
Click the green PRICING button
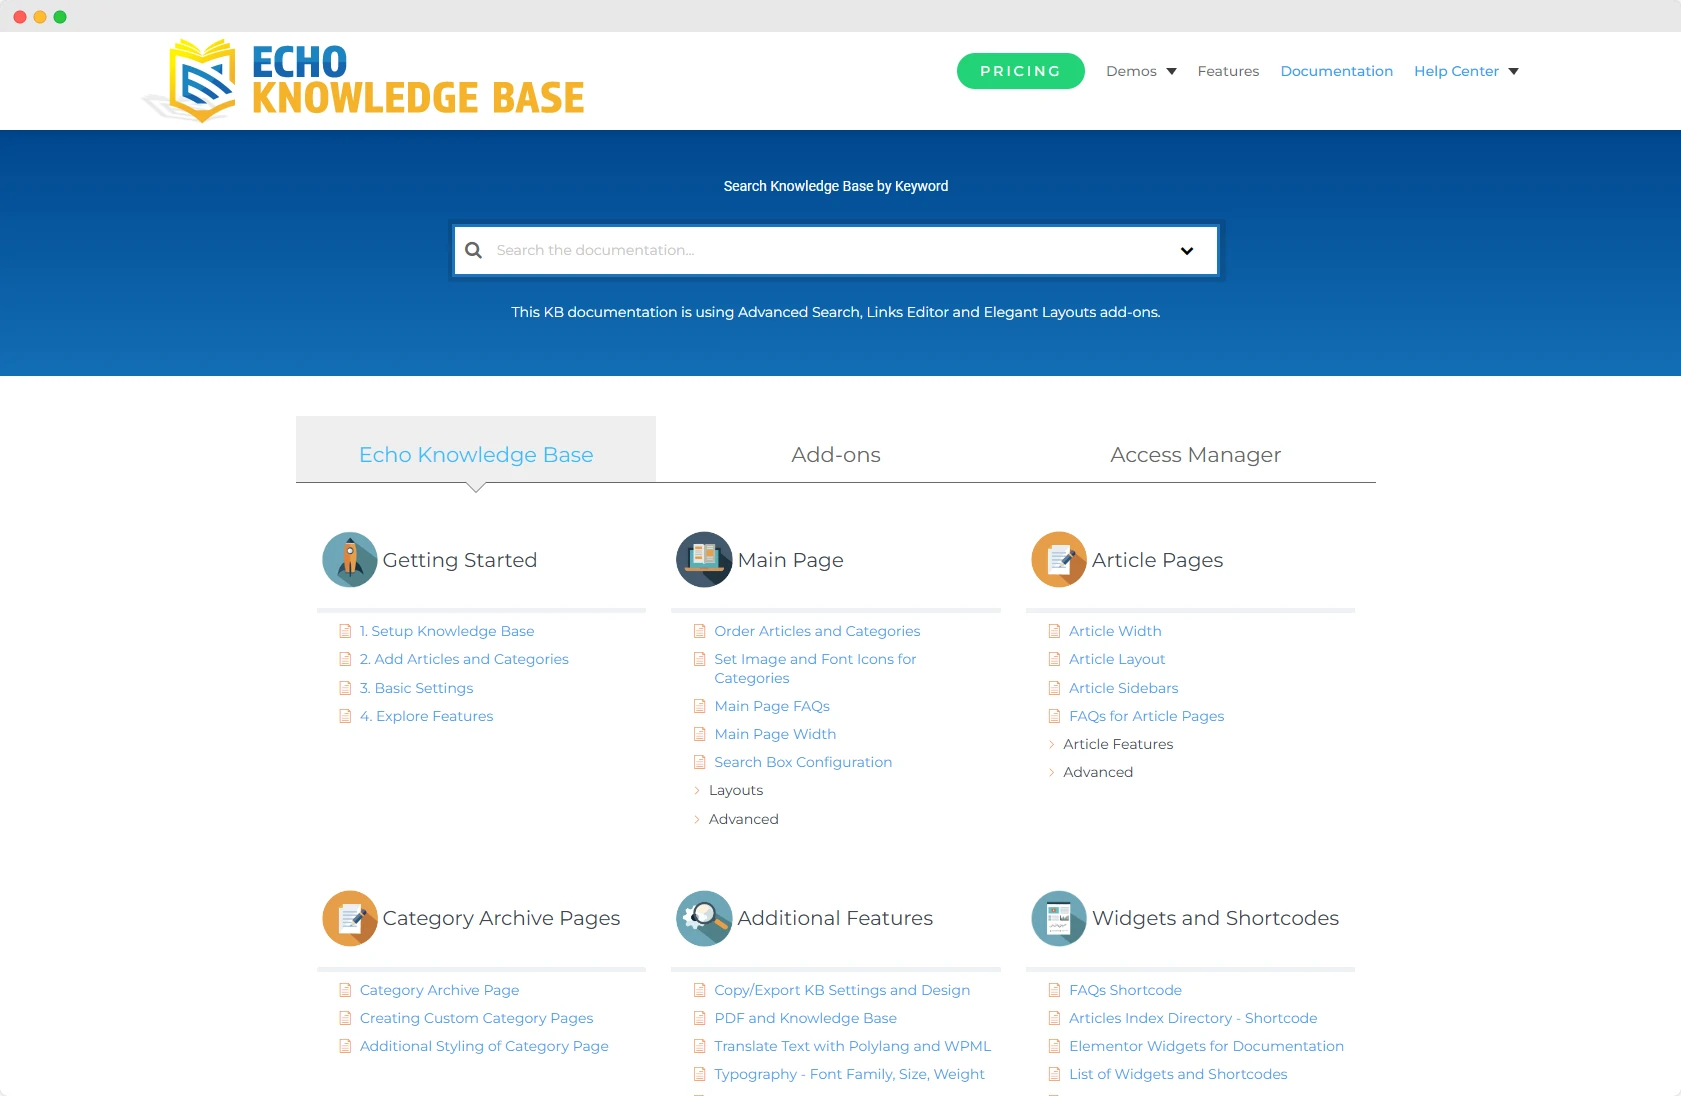point(1020,70)
